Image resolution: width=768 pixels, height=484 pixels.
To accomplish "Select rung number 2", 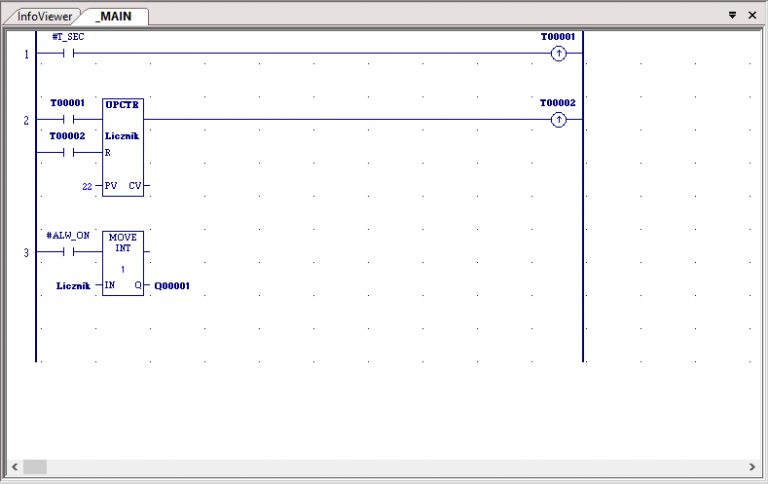I will [x=26, y=121].
